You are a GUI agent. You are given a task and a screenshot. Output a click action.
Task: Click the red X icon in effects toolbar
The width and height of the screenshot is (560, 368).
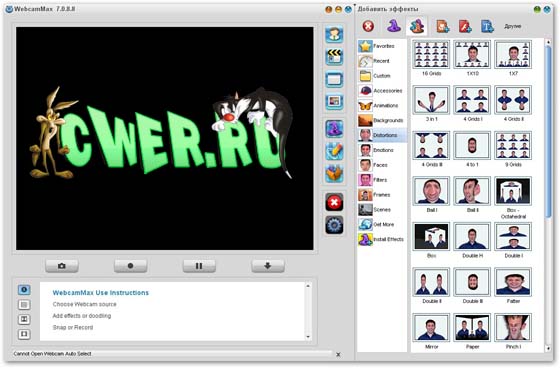click(368, 26)
